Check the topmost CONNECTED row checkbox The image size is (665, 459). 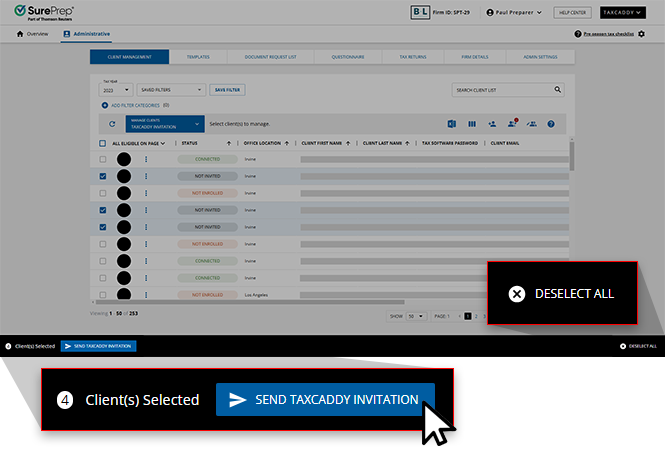103,159
